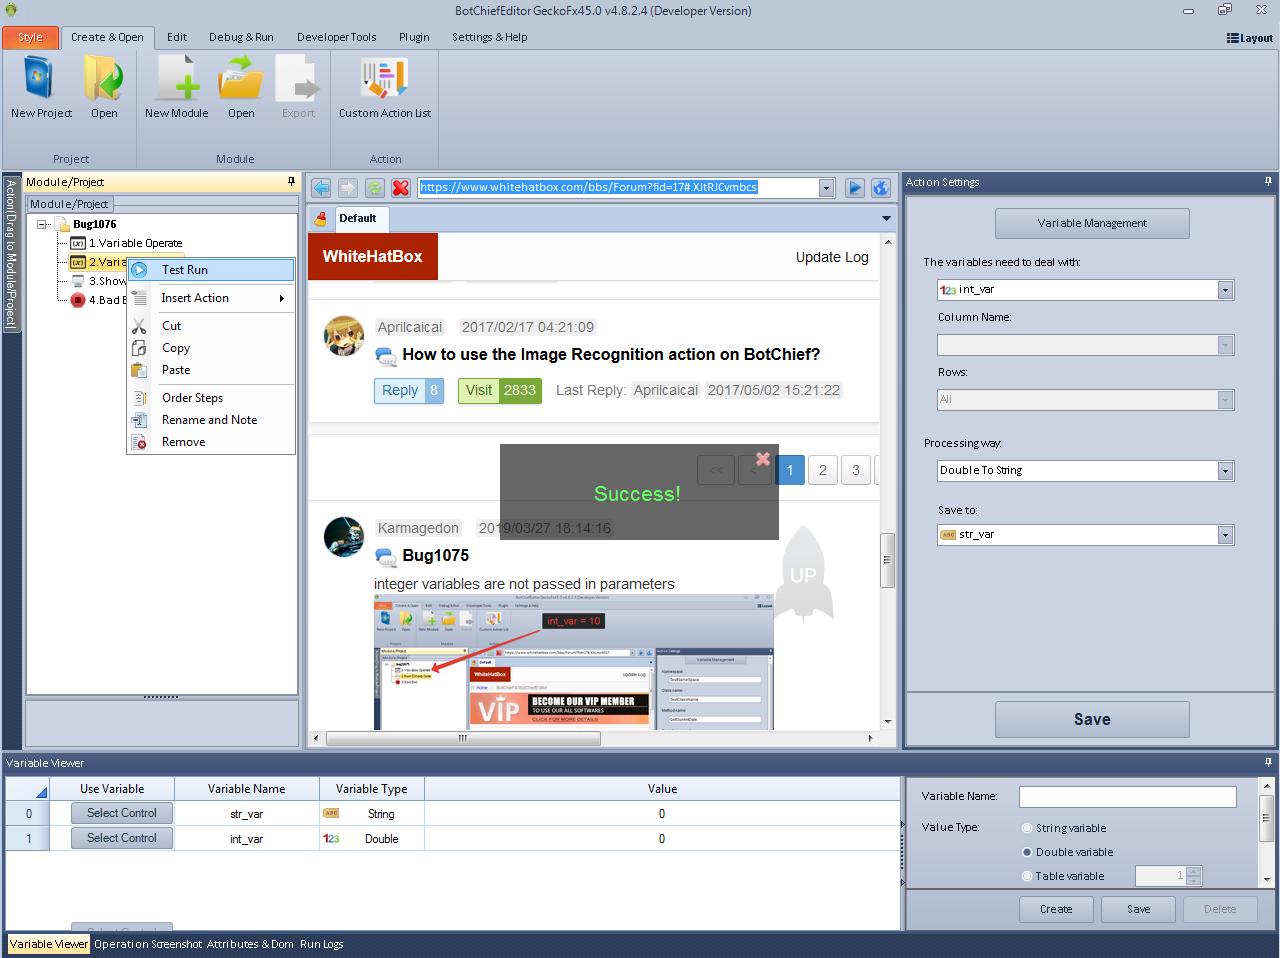The height and width of the screenshot is (958, 1280).
Task: Click the large Save button
Action: pyautogui.click(x=1092, y=719)
